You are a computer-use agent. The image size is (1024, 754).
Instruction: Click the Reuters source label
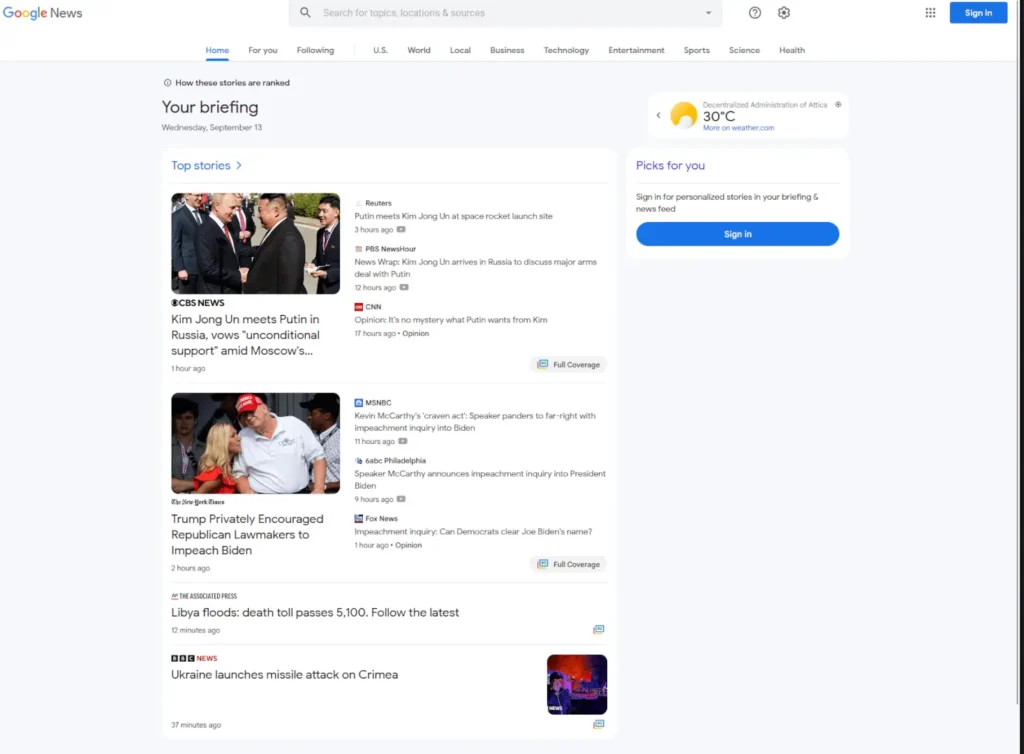point(377,203)
